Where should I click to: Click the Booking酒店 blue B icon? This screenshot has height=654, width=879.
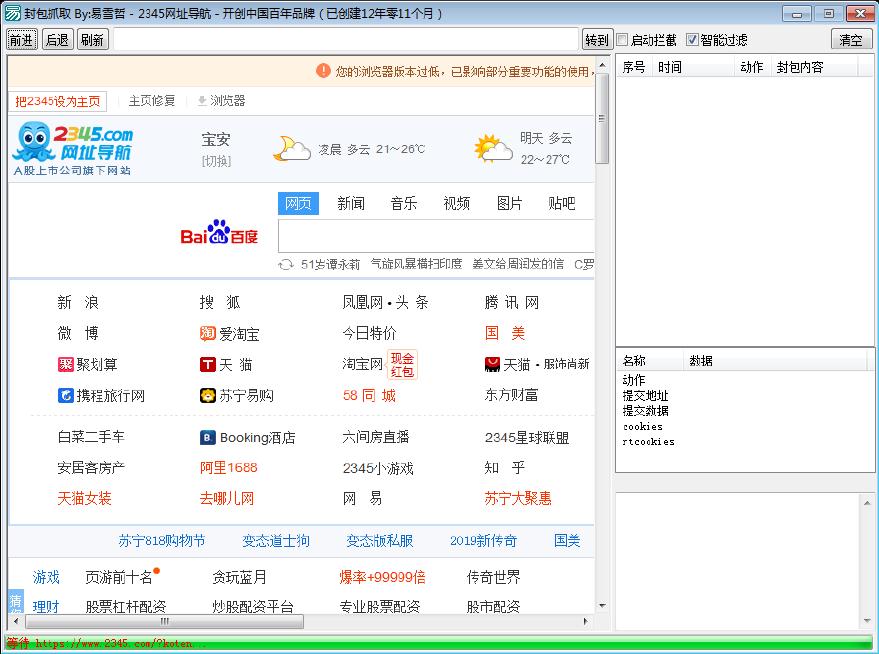207,438
